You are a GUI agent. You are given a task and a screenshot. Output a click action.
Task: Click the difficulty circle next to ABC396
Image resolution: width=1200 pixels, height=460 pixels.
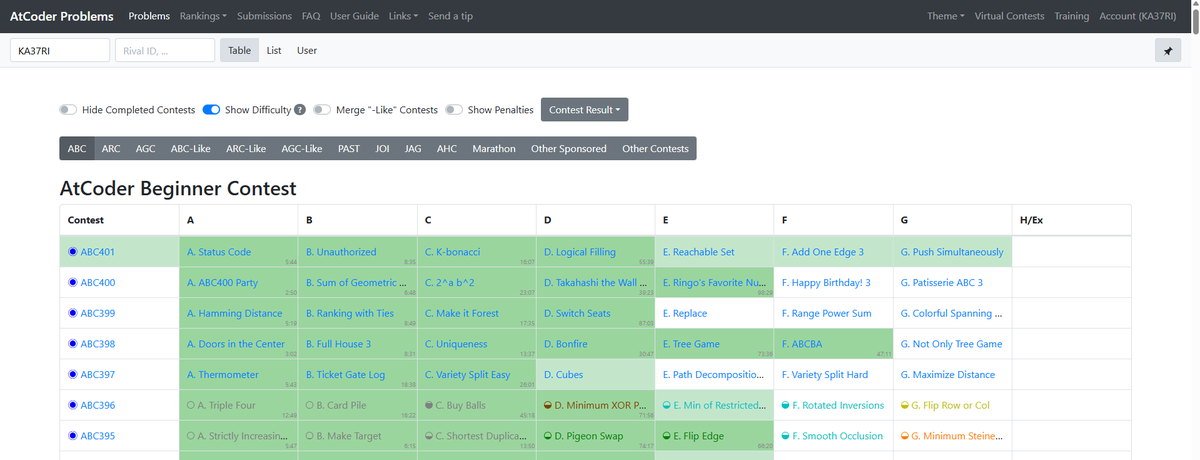point(73,405)
